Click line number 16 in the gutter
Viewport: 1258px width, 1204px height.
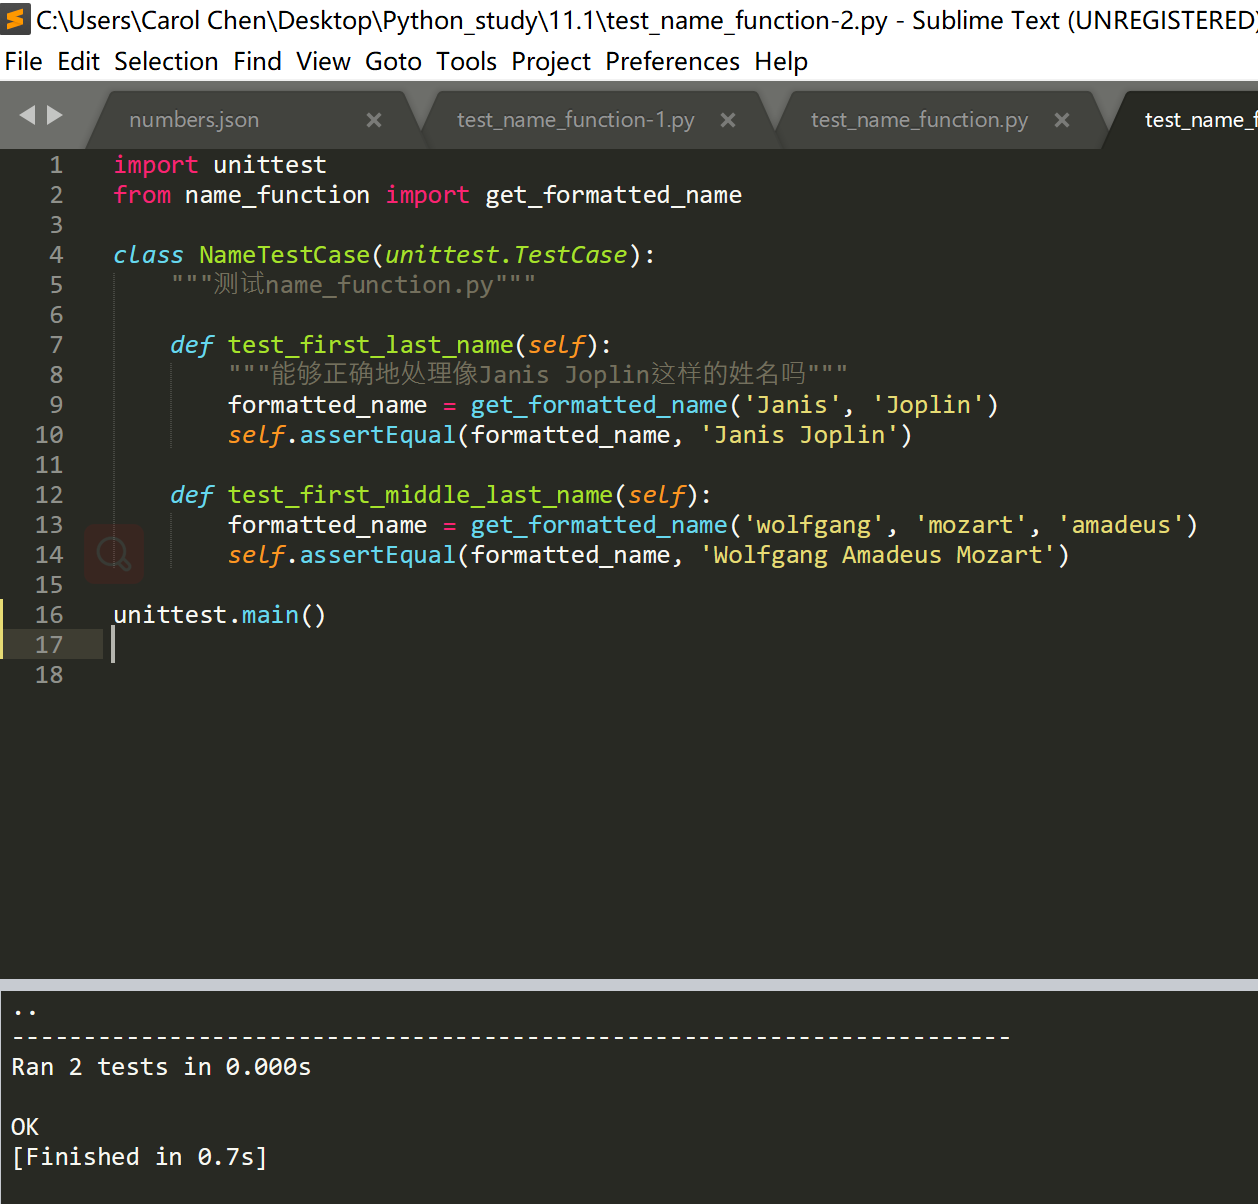click(x=49, y=615)
